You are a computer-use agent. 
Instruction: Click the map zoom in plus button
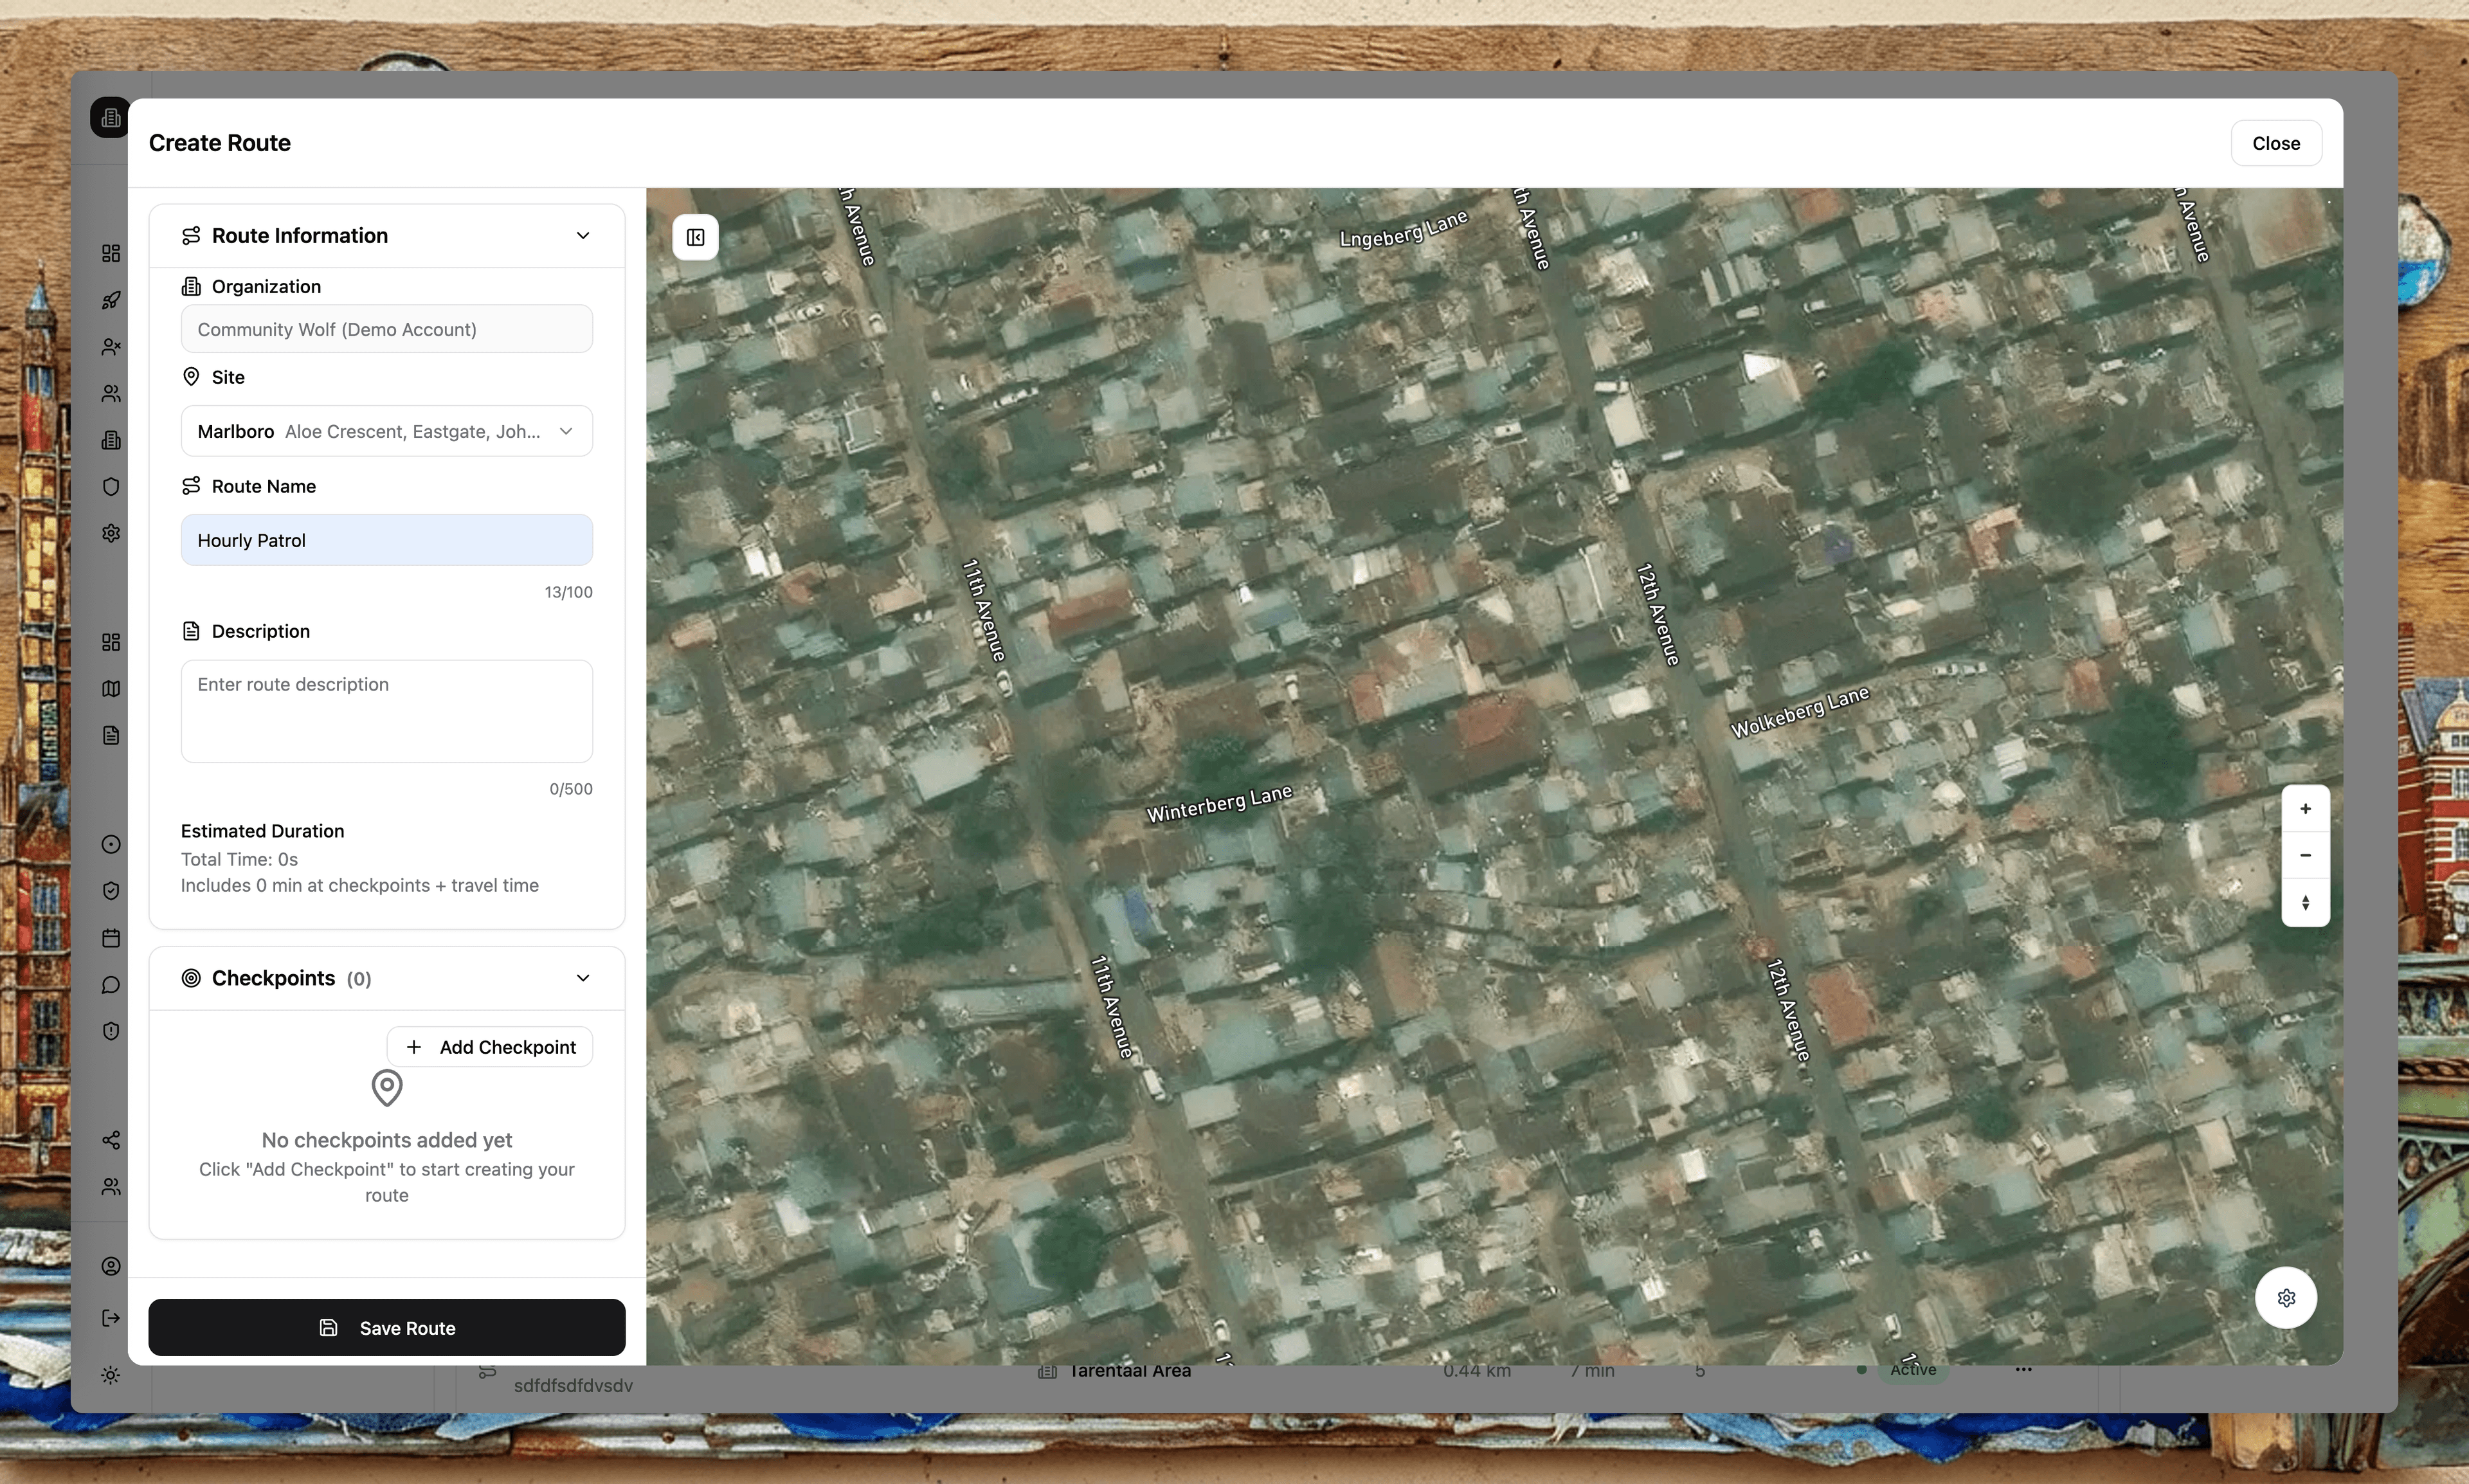click(2305, 809)
